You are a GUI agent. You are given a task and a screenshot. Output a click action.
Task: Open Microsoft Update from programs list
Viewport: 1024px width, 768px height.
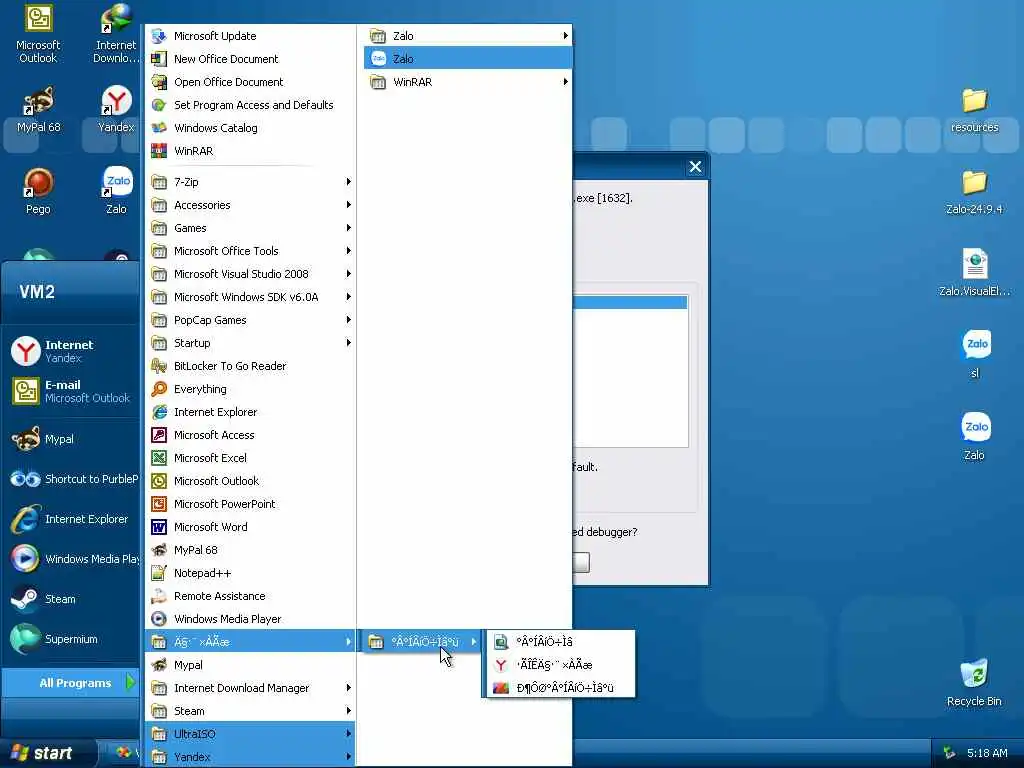click(249, 36)
